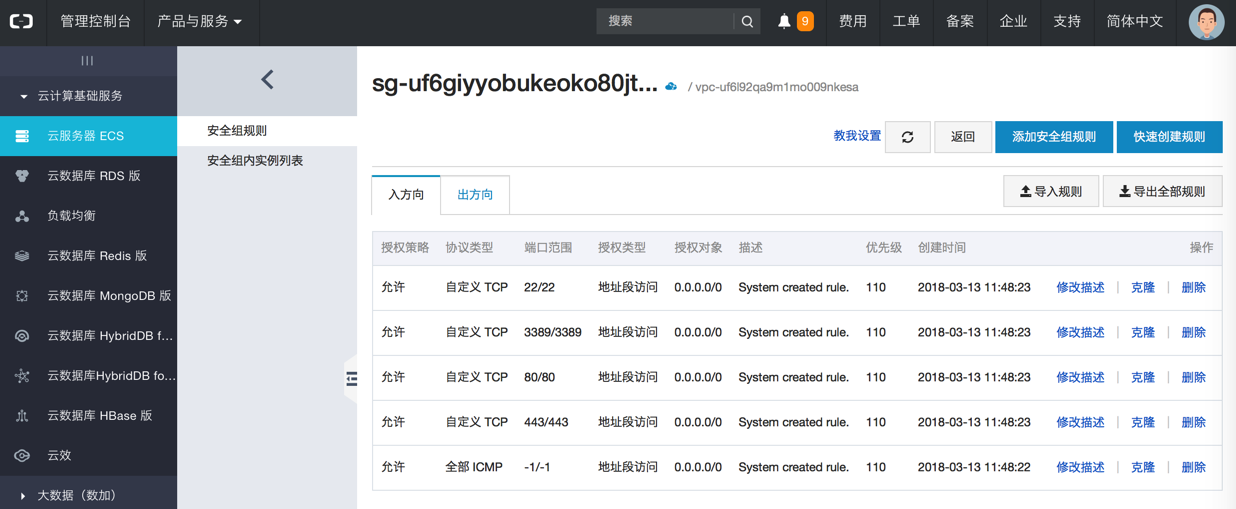This screenshot has width=1236, height=509.
Task: Focus the 搜索 input field
Action: click(x=666, y=21)
